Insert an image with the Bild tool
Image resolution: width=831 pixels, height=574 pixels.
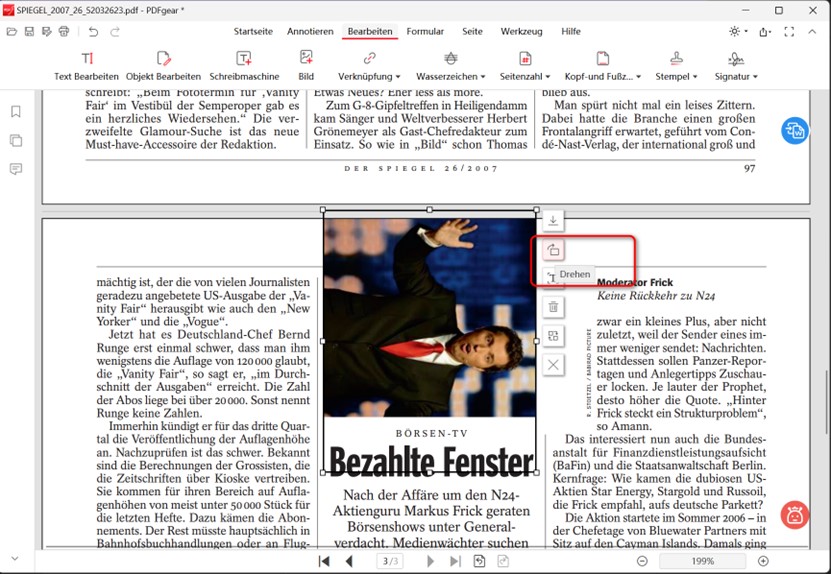tap(306, 66)
